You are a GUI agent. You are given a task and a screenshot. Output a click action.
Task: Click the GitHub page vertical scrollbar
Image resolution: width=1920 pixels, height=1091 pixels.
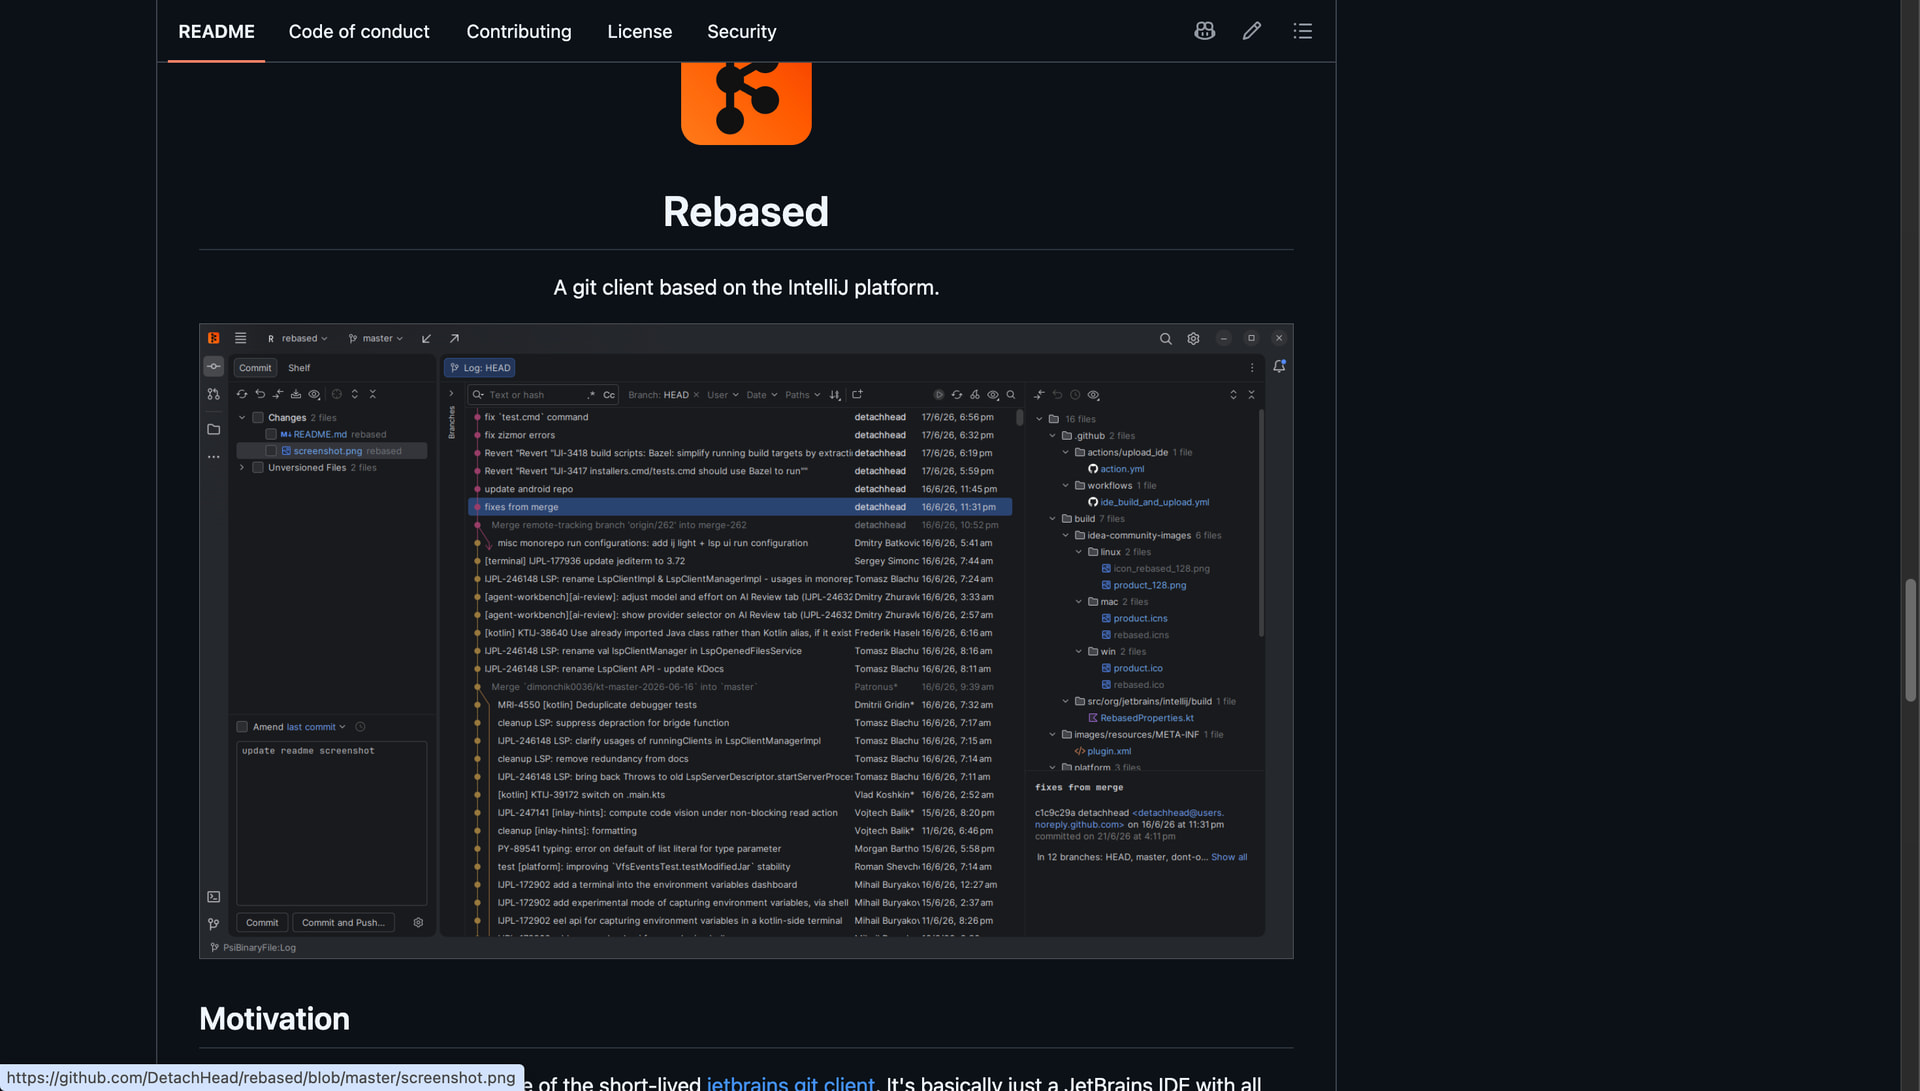point(1910,640)
